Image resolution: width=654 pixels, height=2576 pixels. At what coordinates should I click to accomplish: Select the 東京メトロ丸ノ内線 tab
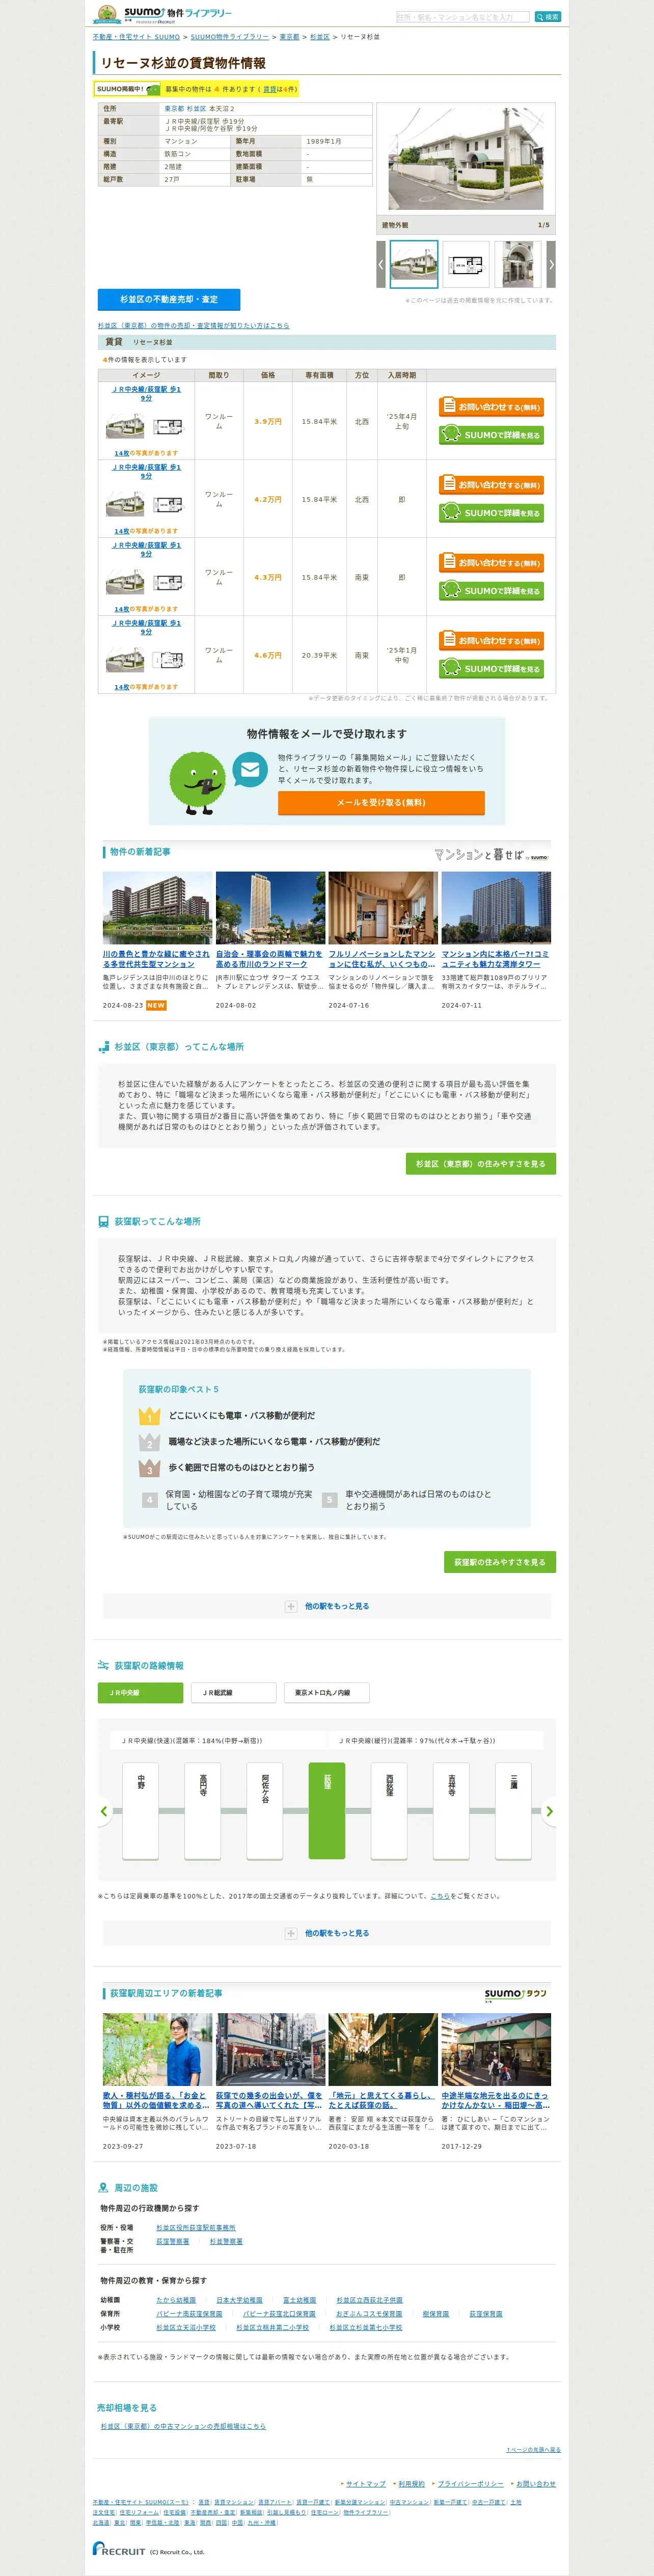(x=327, y=1693)
